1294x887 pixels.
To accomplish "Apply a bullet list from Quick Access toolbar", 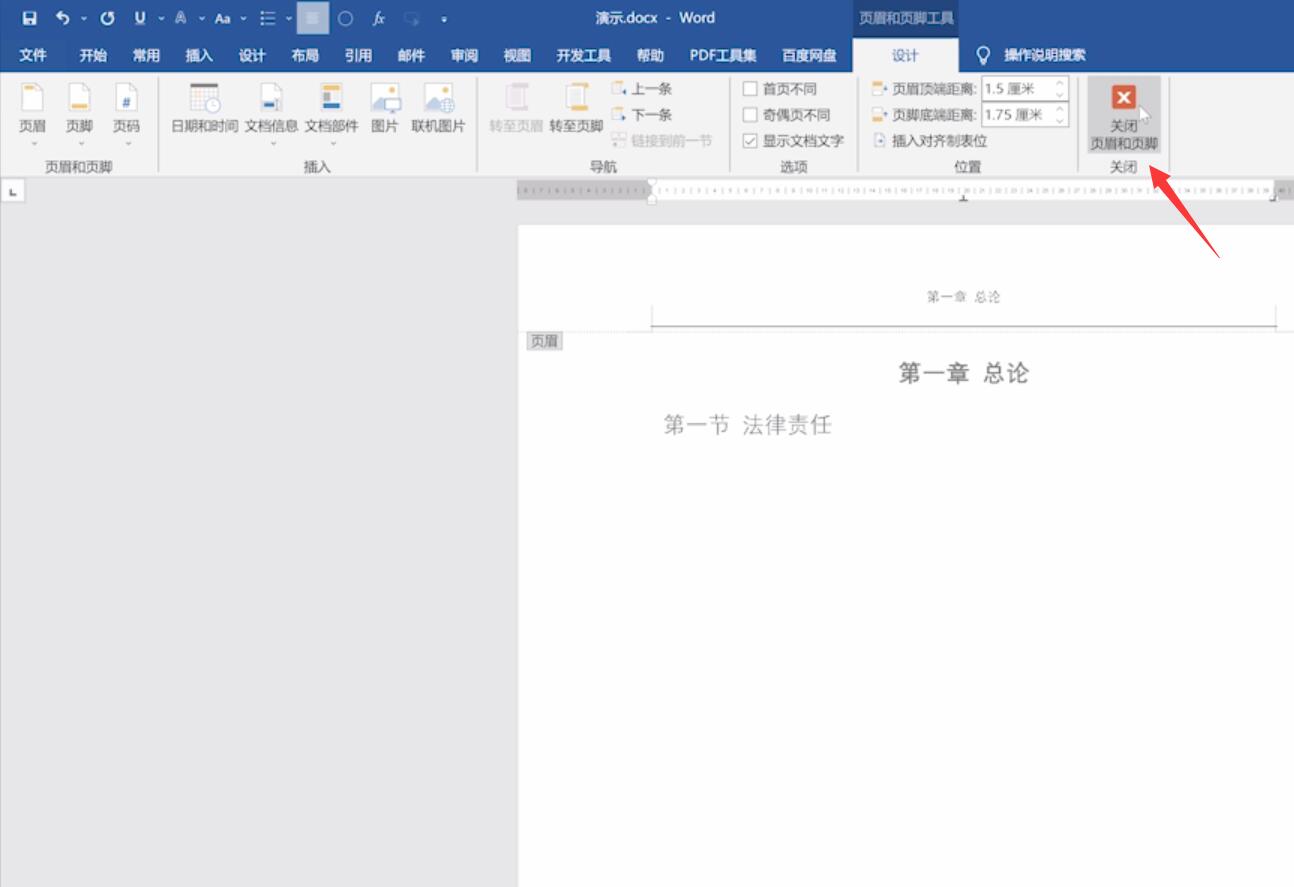I will (267, 18).
